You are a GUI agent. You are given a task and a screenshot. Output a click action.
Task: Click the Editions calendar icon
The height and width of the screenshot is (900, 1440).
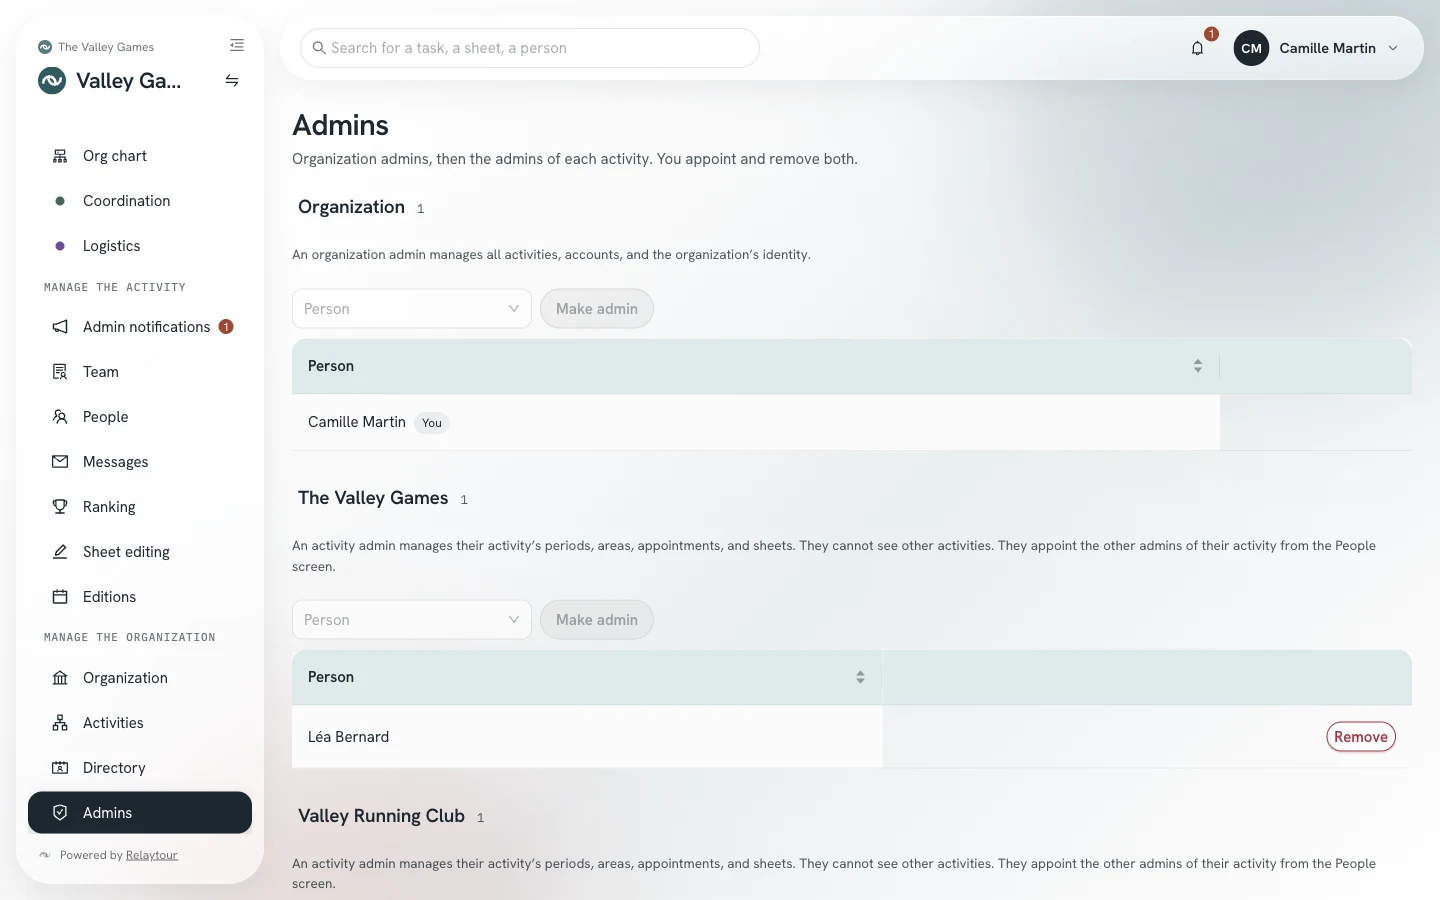[60, 597]
